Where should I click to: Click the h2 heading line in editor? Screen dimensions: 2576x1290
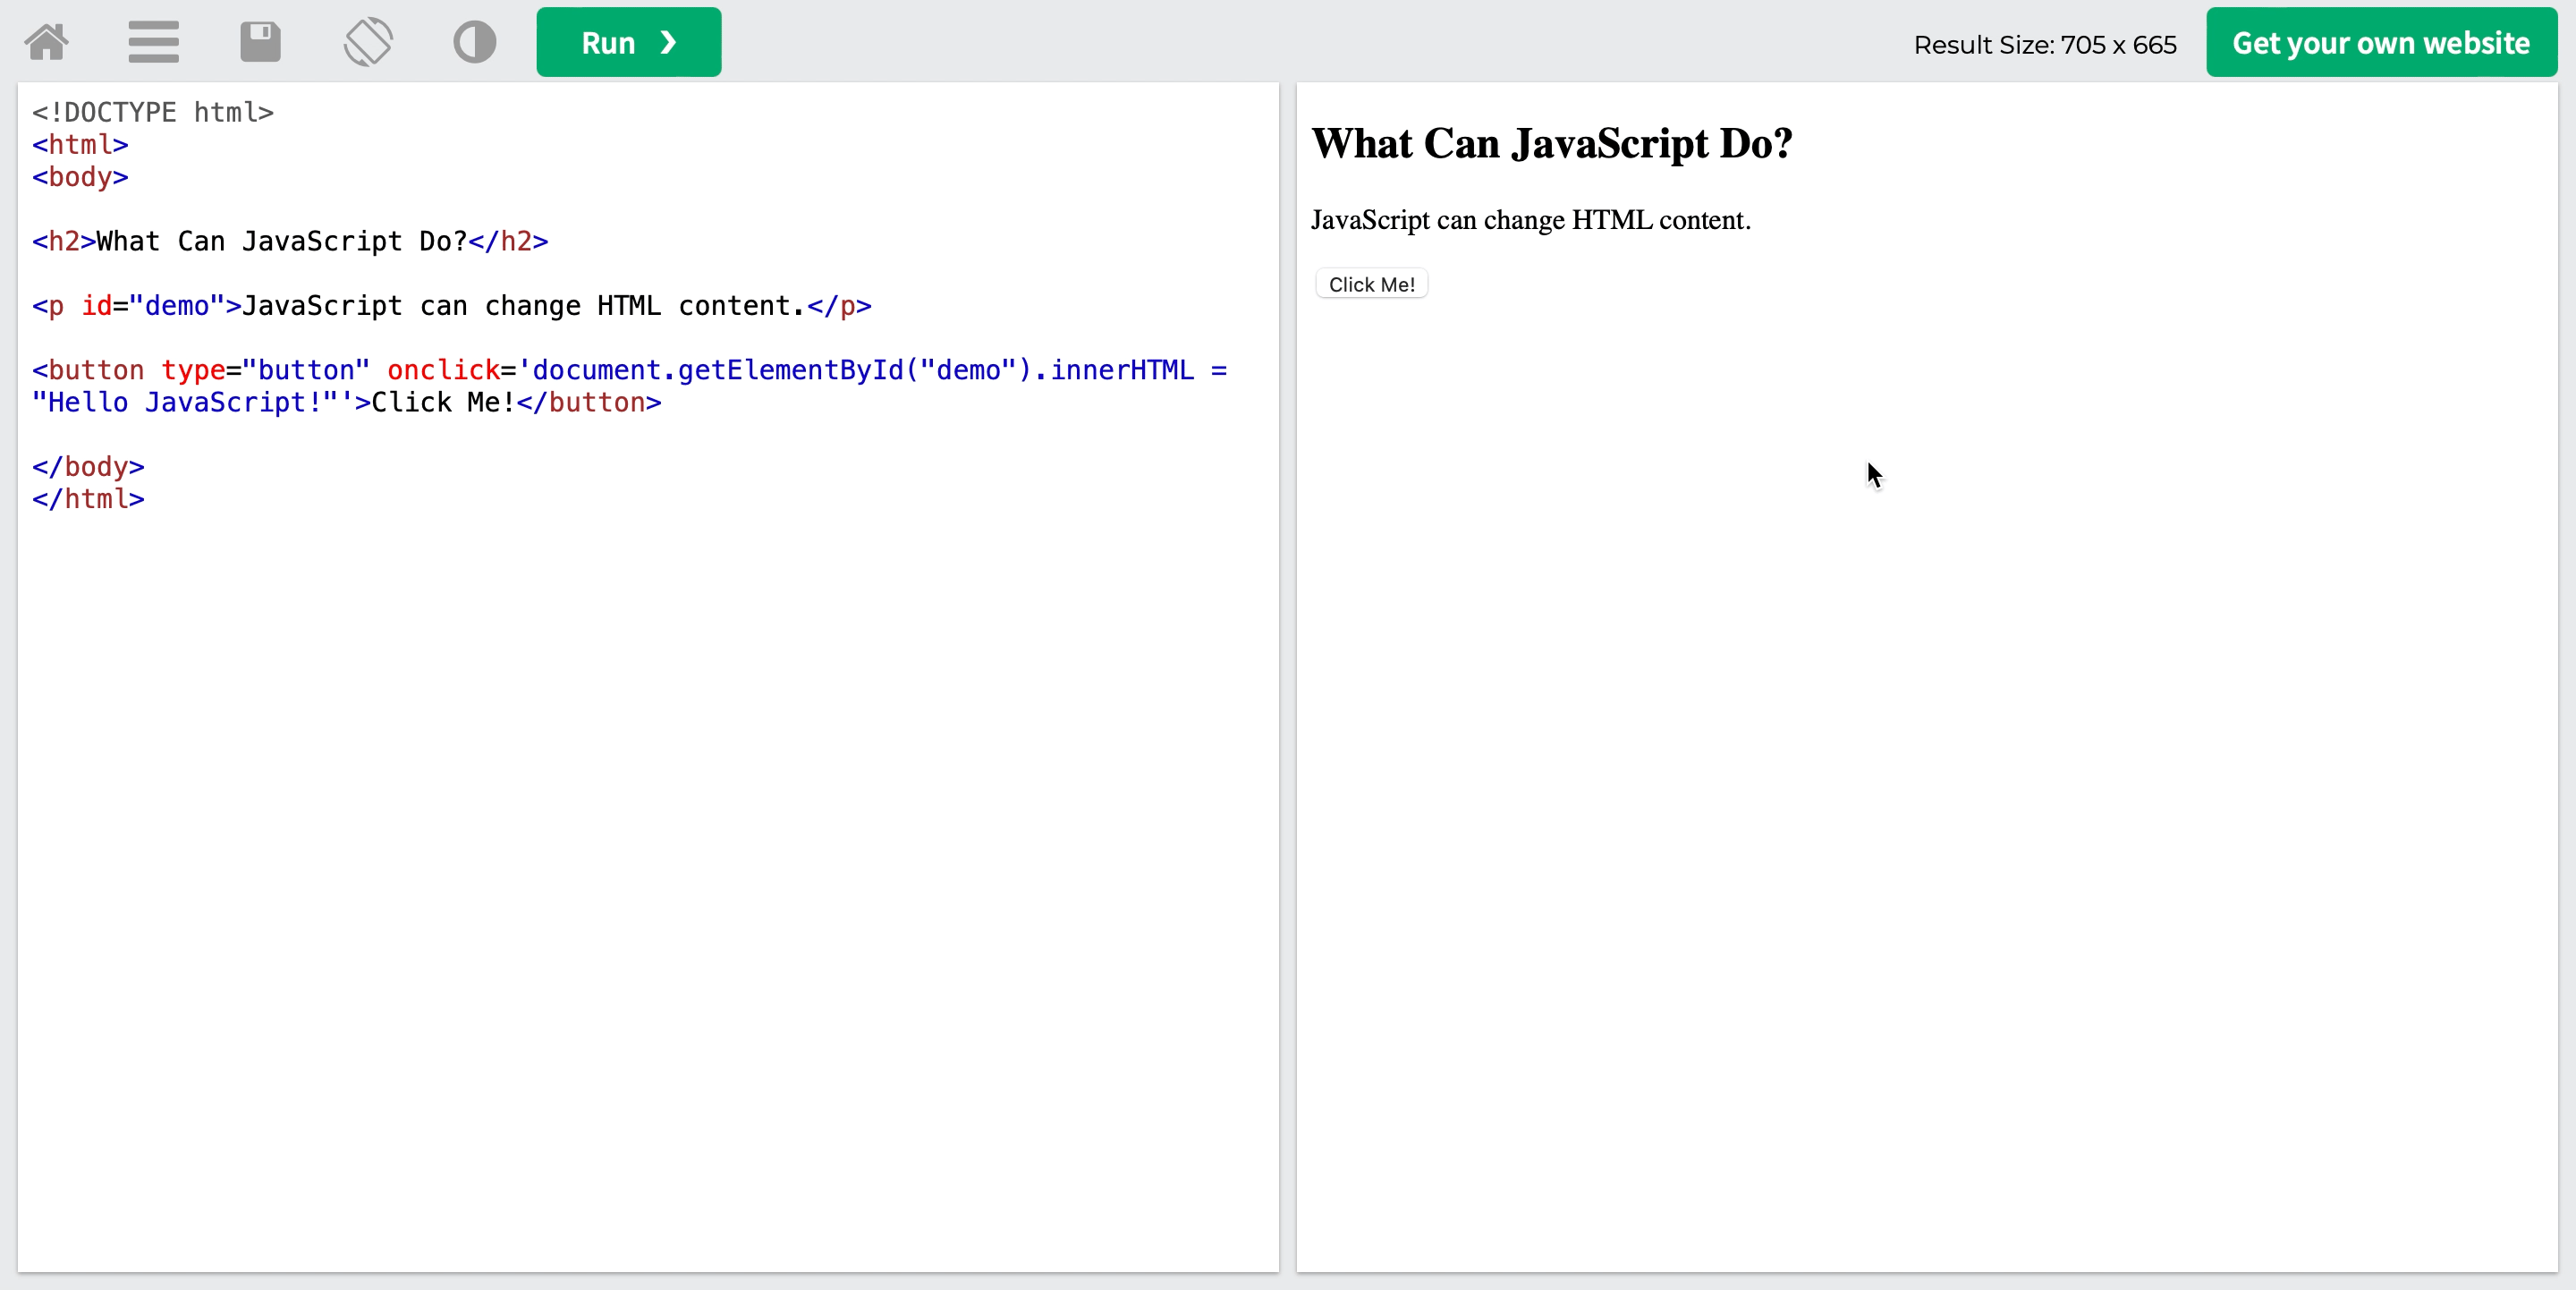click(x=290, y=241)
